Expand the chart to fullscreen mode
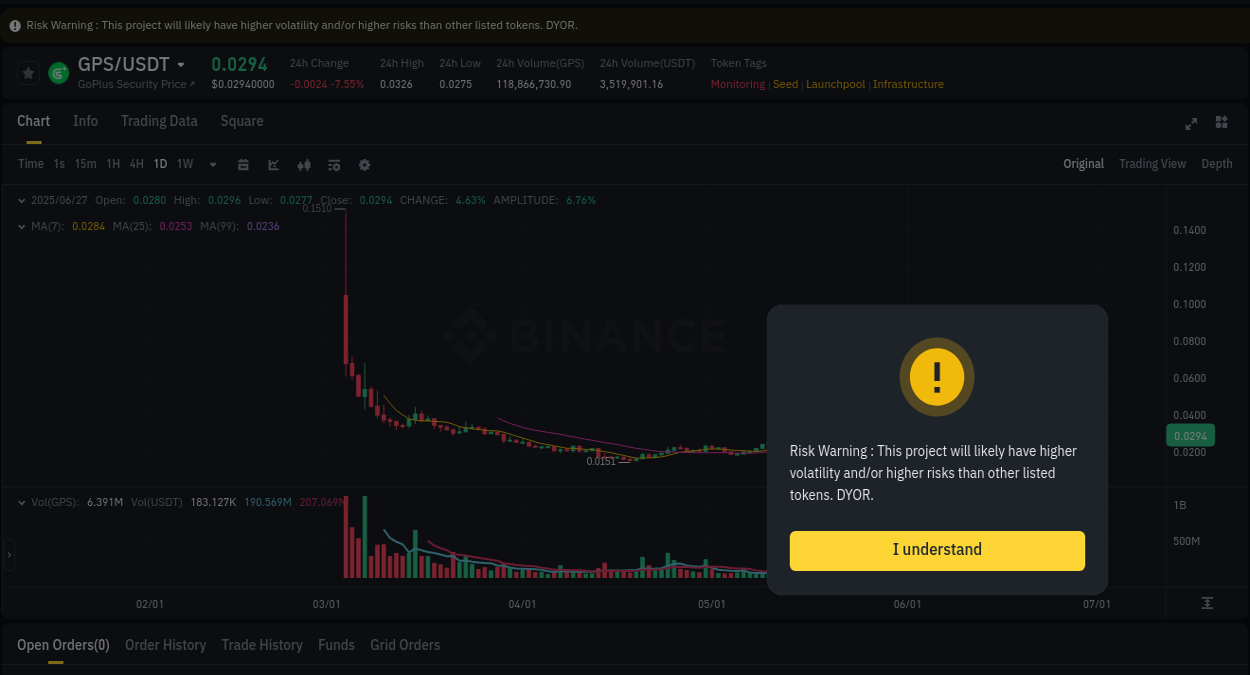Image resolution: width=1250 pixels, height=675 pixels. tap(1191, 123)
